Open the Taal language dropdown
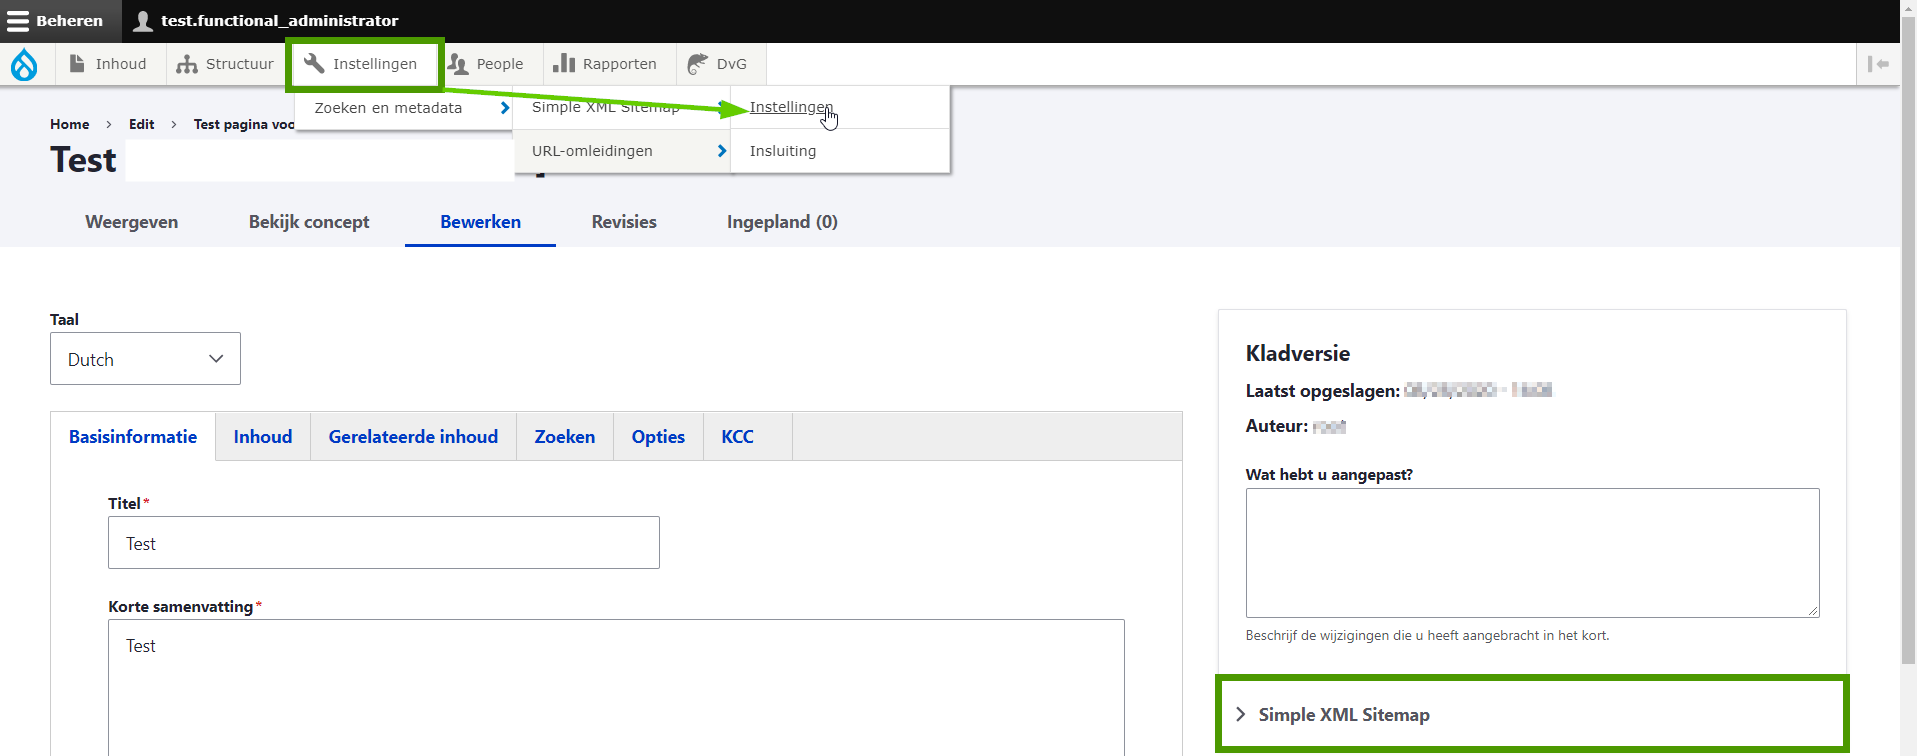This screenshot has height=756, width=1917. [x=145, y=359]
